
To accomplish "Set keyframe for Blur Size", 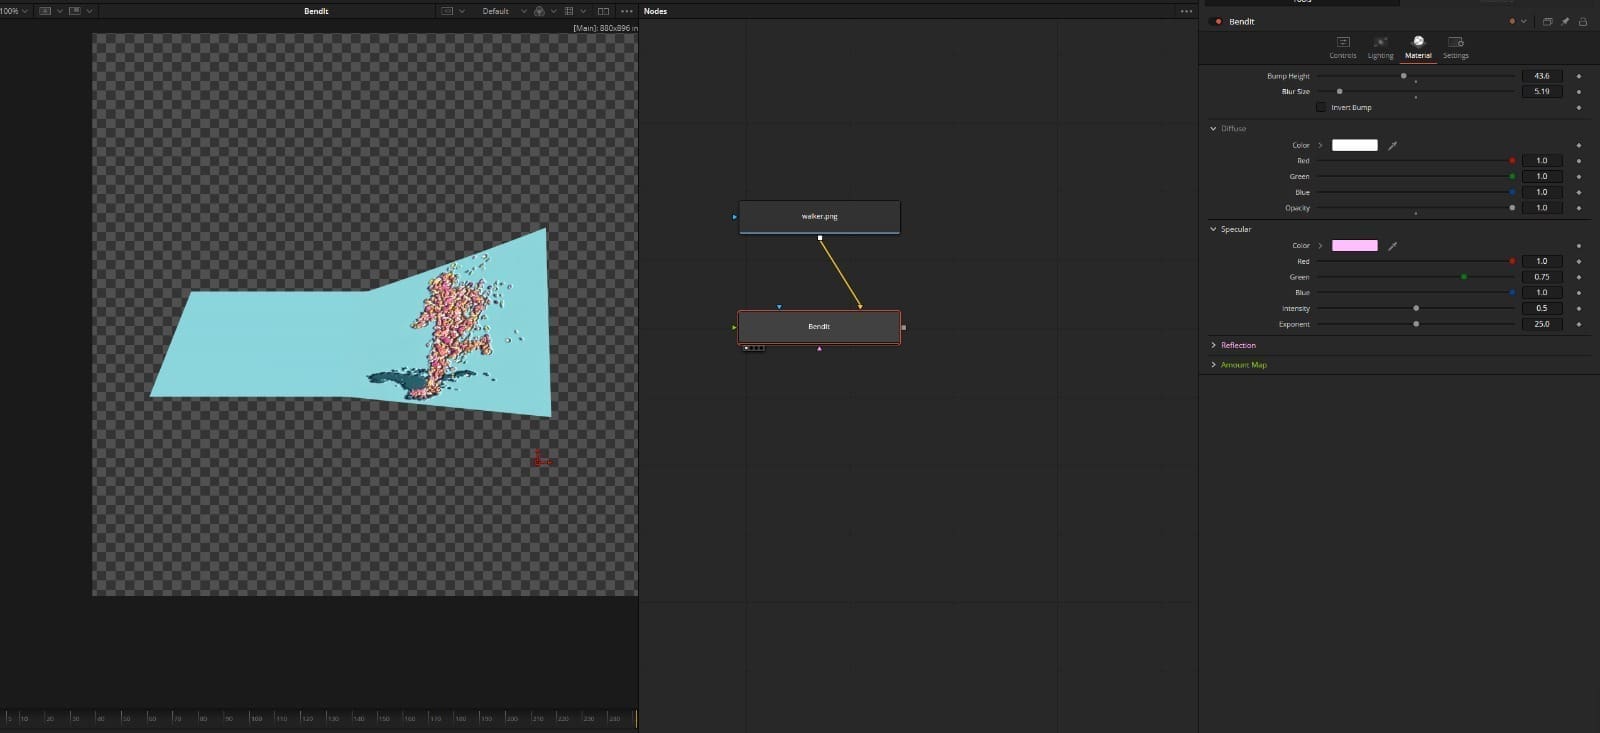I will (1579, 91).
